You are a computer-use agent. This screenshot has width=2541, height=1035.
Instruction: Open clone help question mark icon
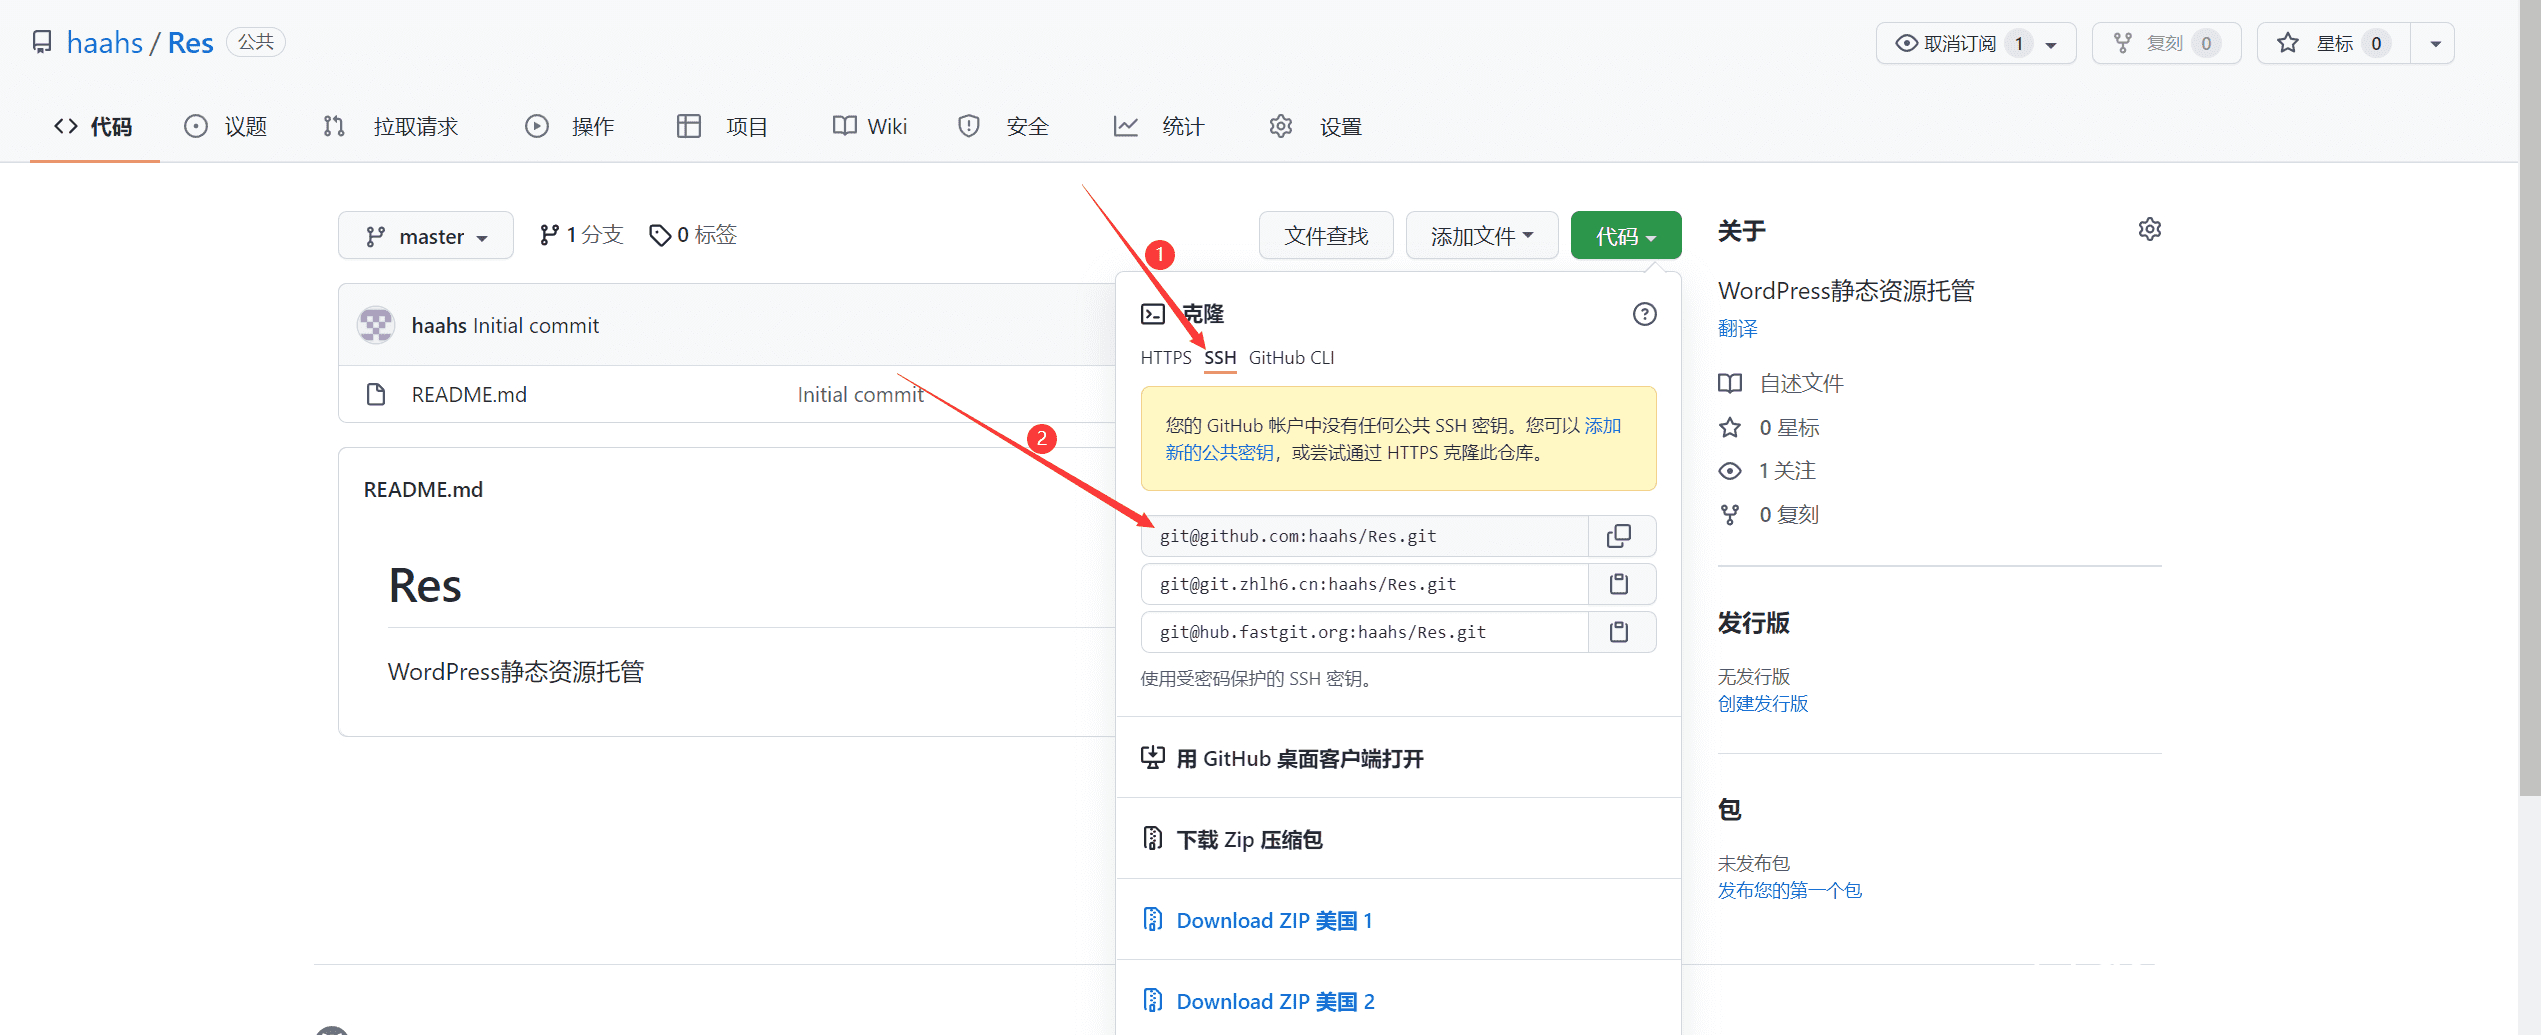pos(1644,314)
